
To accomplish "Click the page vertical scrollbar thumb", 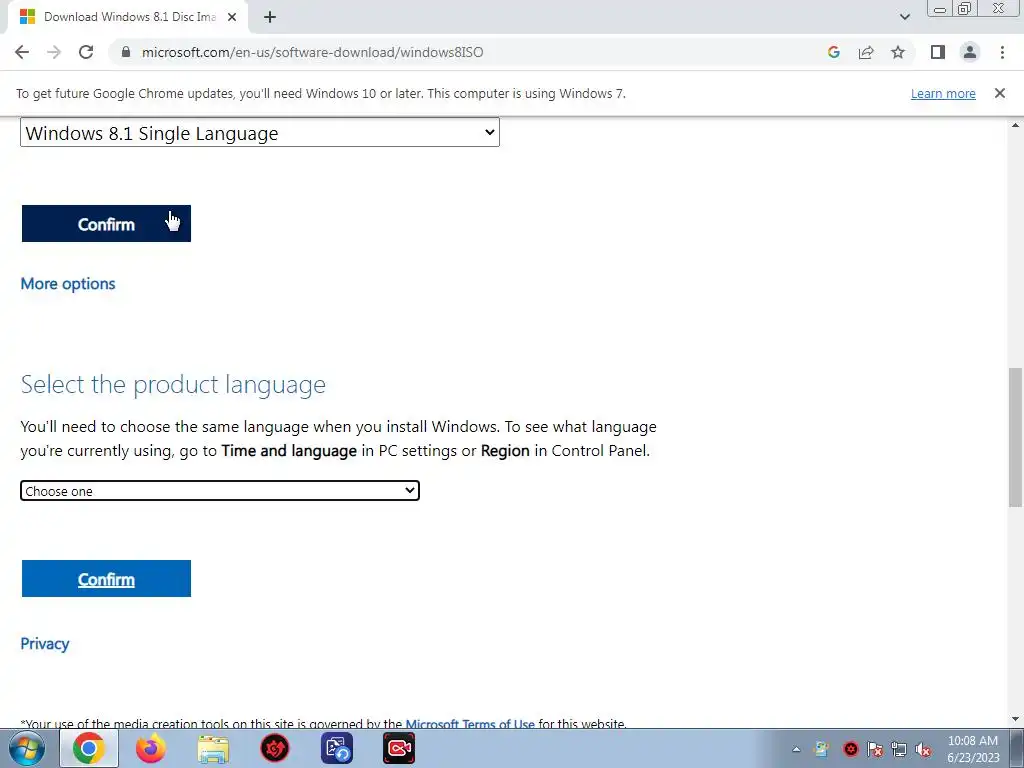I will point(1016,438).
